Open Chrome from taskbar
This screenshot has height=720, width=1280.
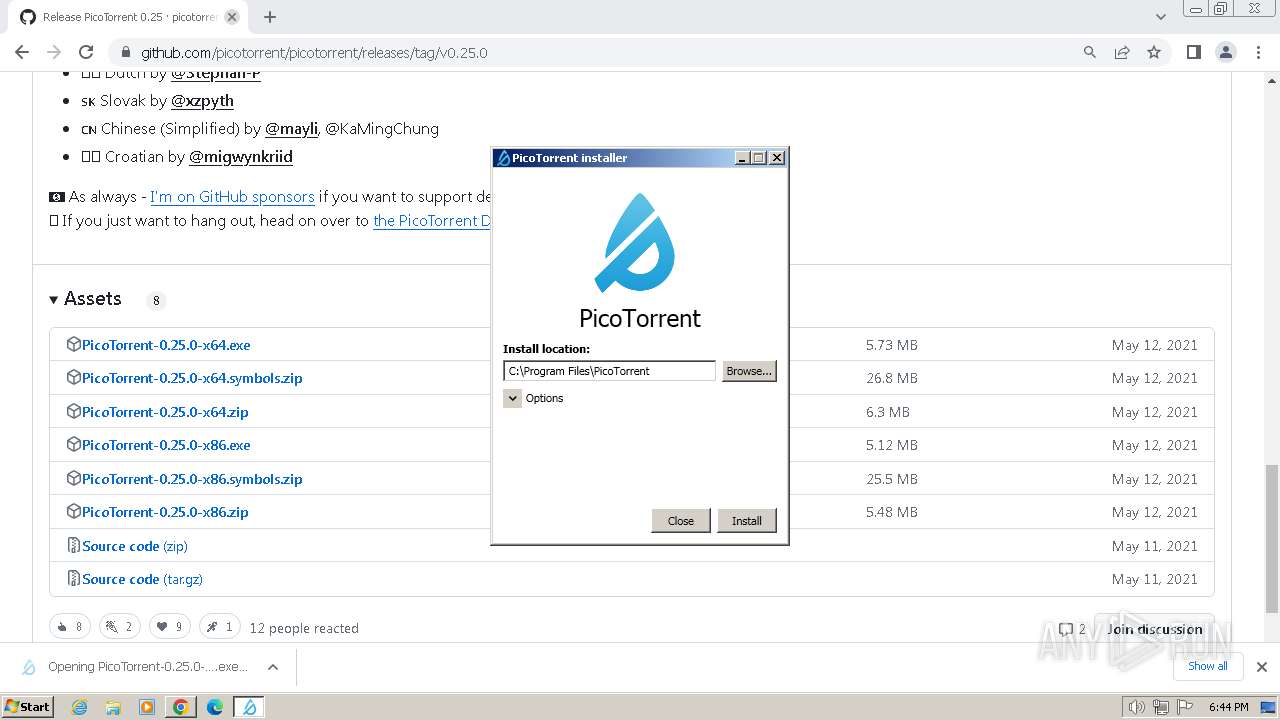(181, 707)
